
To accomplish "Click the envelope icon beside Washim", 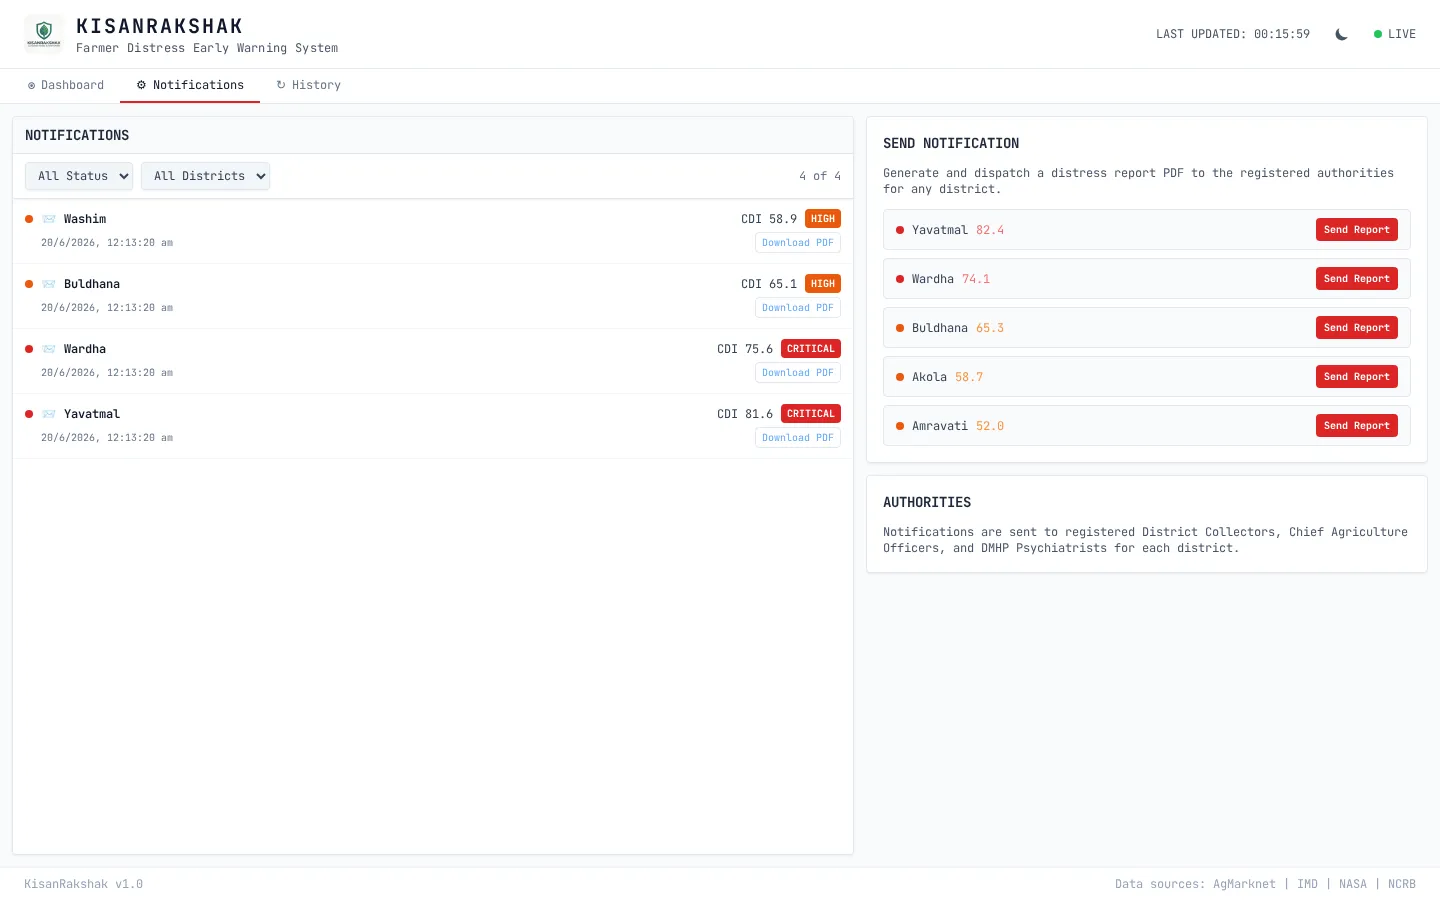I will click(49, 219).
